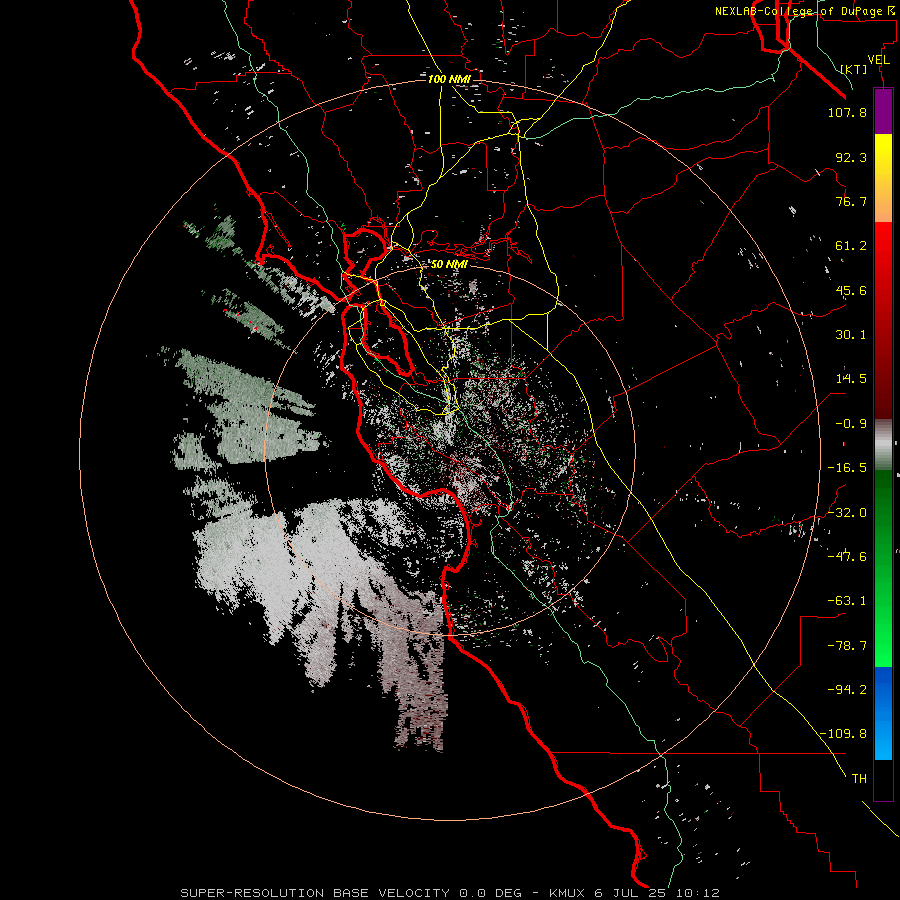Select the -109.8 velocity scale value
Image resolution: width=900 pixels, height=900 pixels.
[843, 734]
